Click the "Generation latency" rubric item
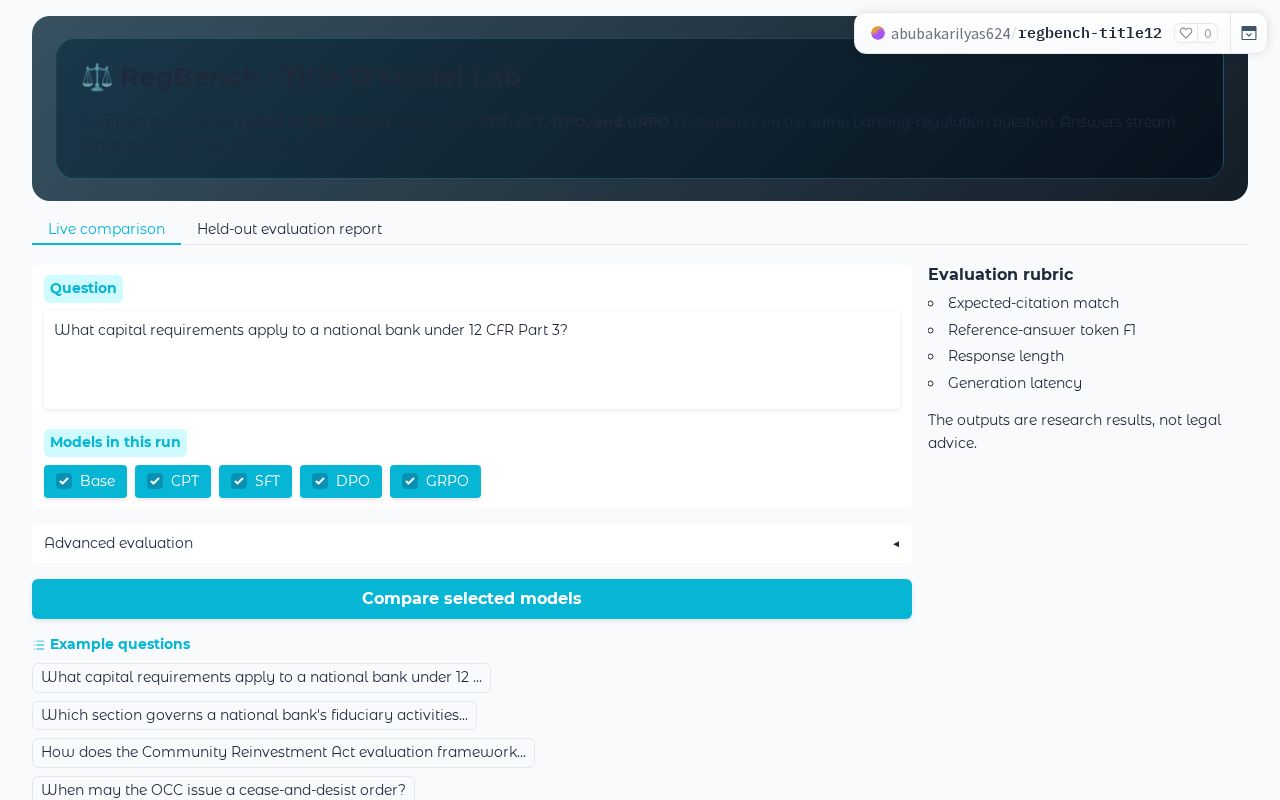Viewport: 1280px width, 800px height. (1015, 383)
